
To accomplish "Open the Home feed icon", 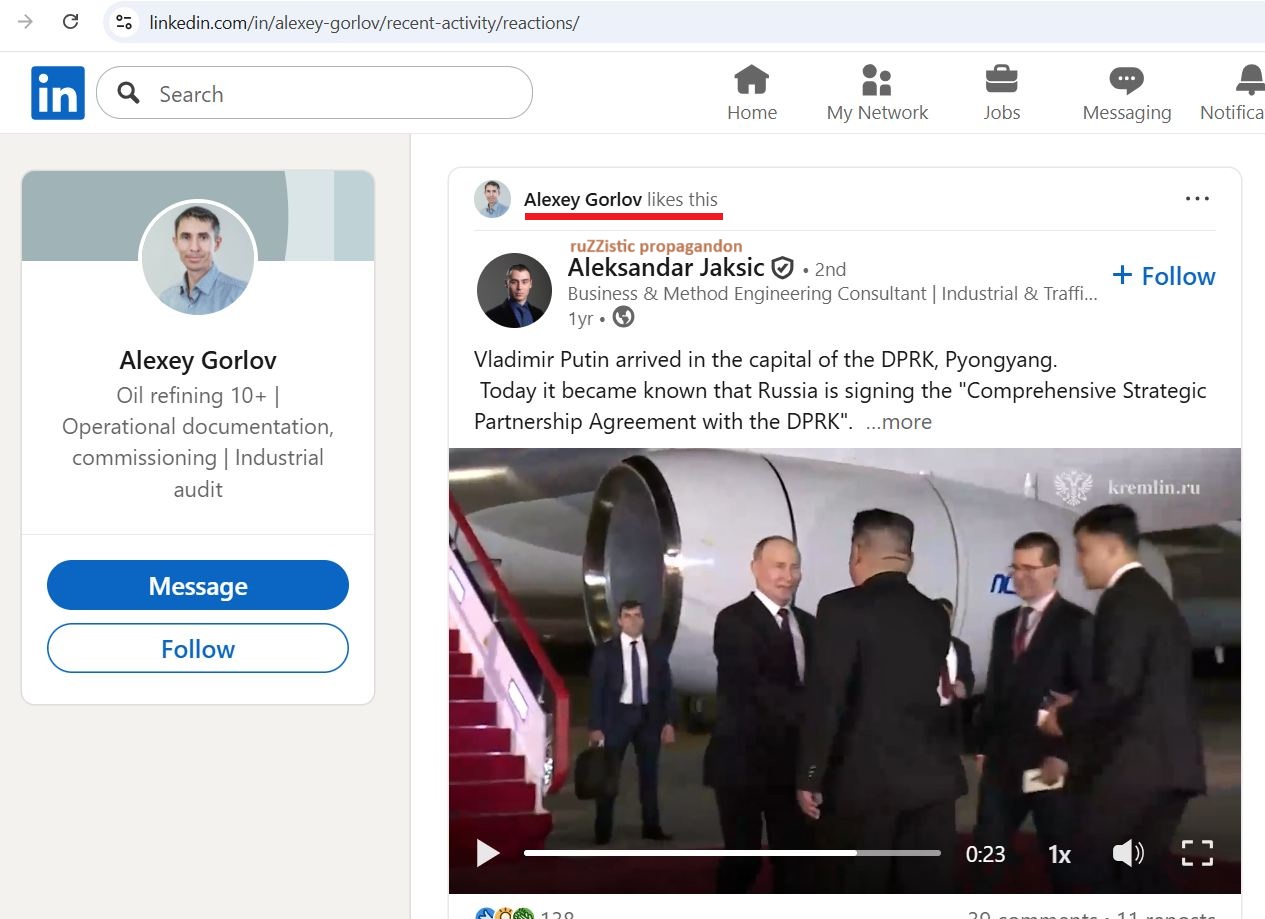I will click(751, 80).
